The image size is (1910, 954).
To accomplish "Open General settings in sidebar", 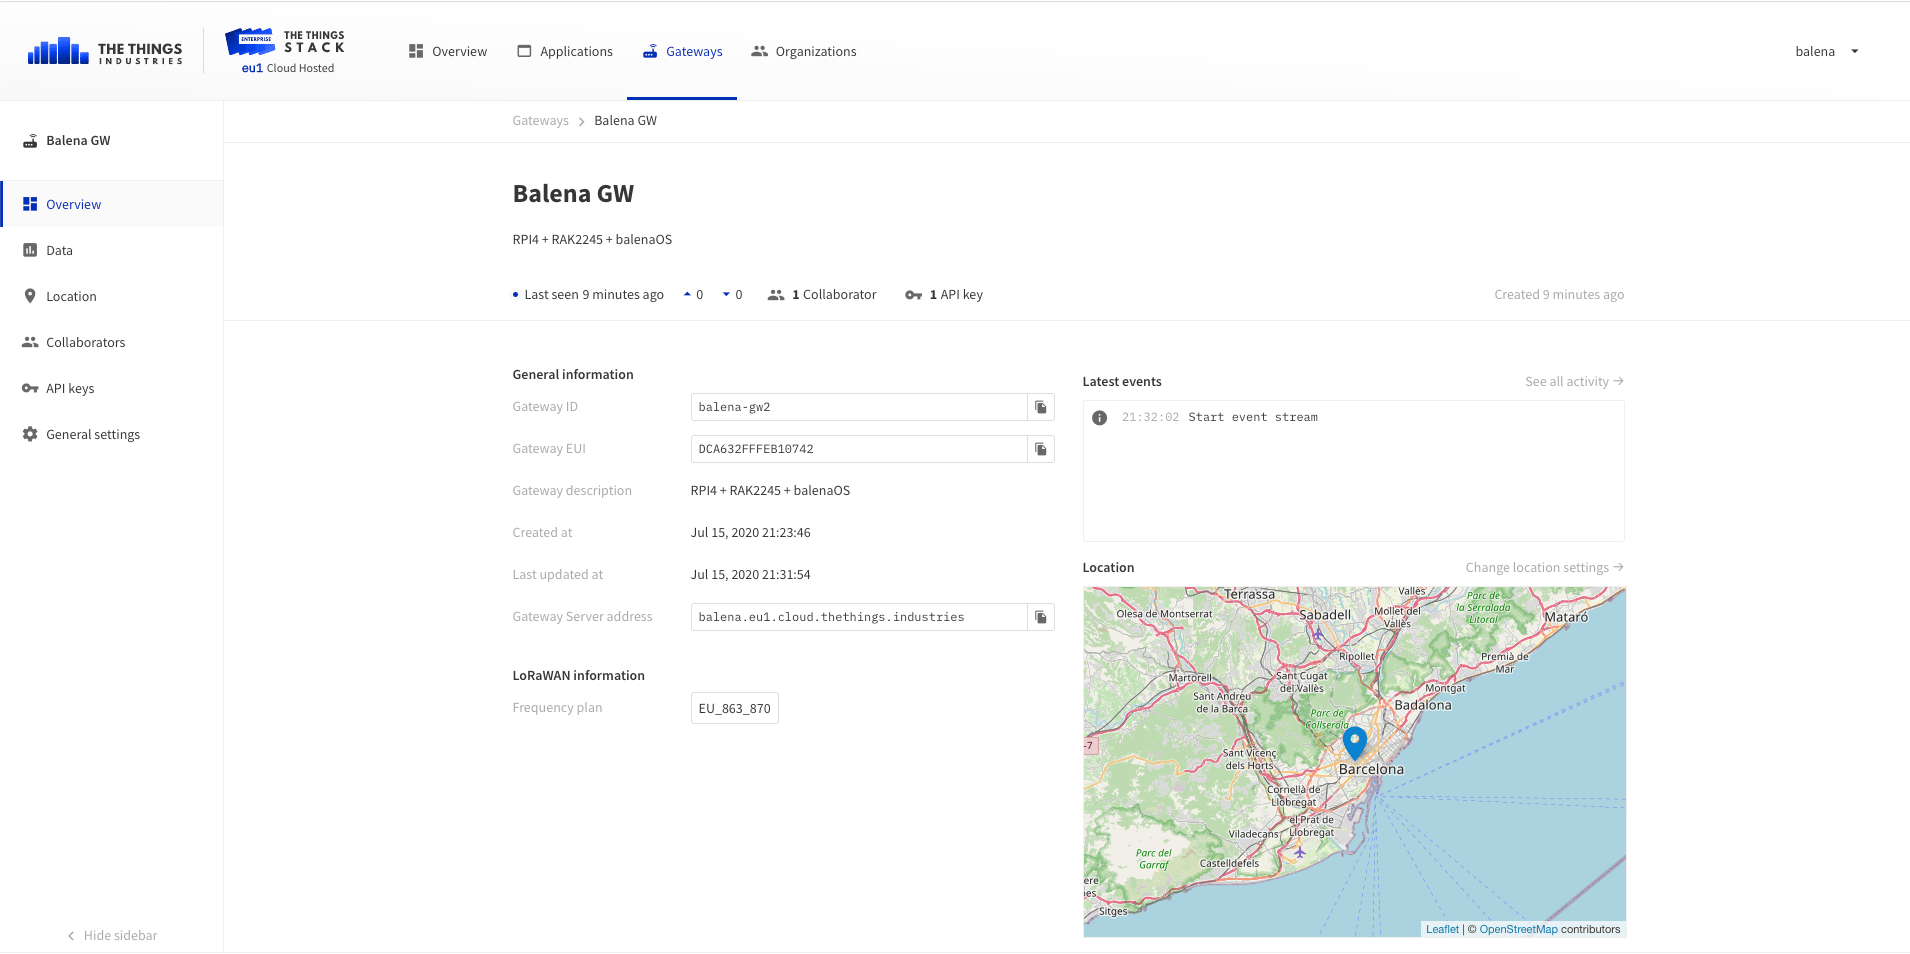I will pyautogui.click(x=92, y=435).
